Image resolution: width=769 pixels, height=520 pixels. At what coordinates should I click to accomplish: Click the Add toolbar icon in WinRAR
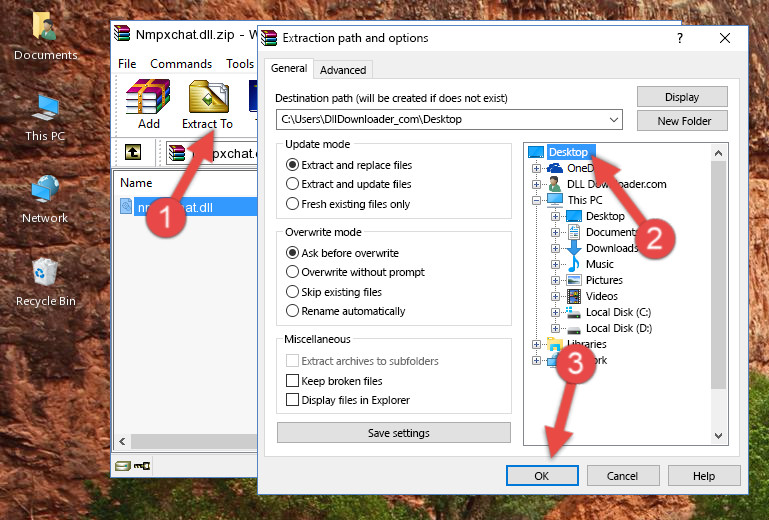click(x=148, y=104)
